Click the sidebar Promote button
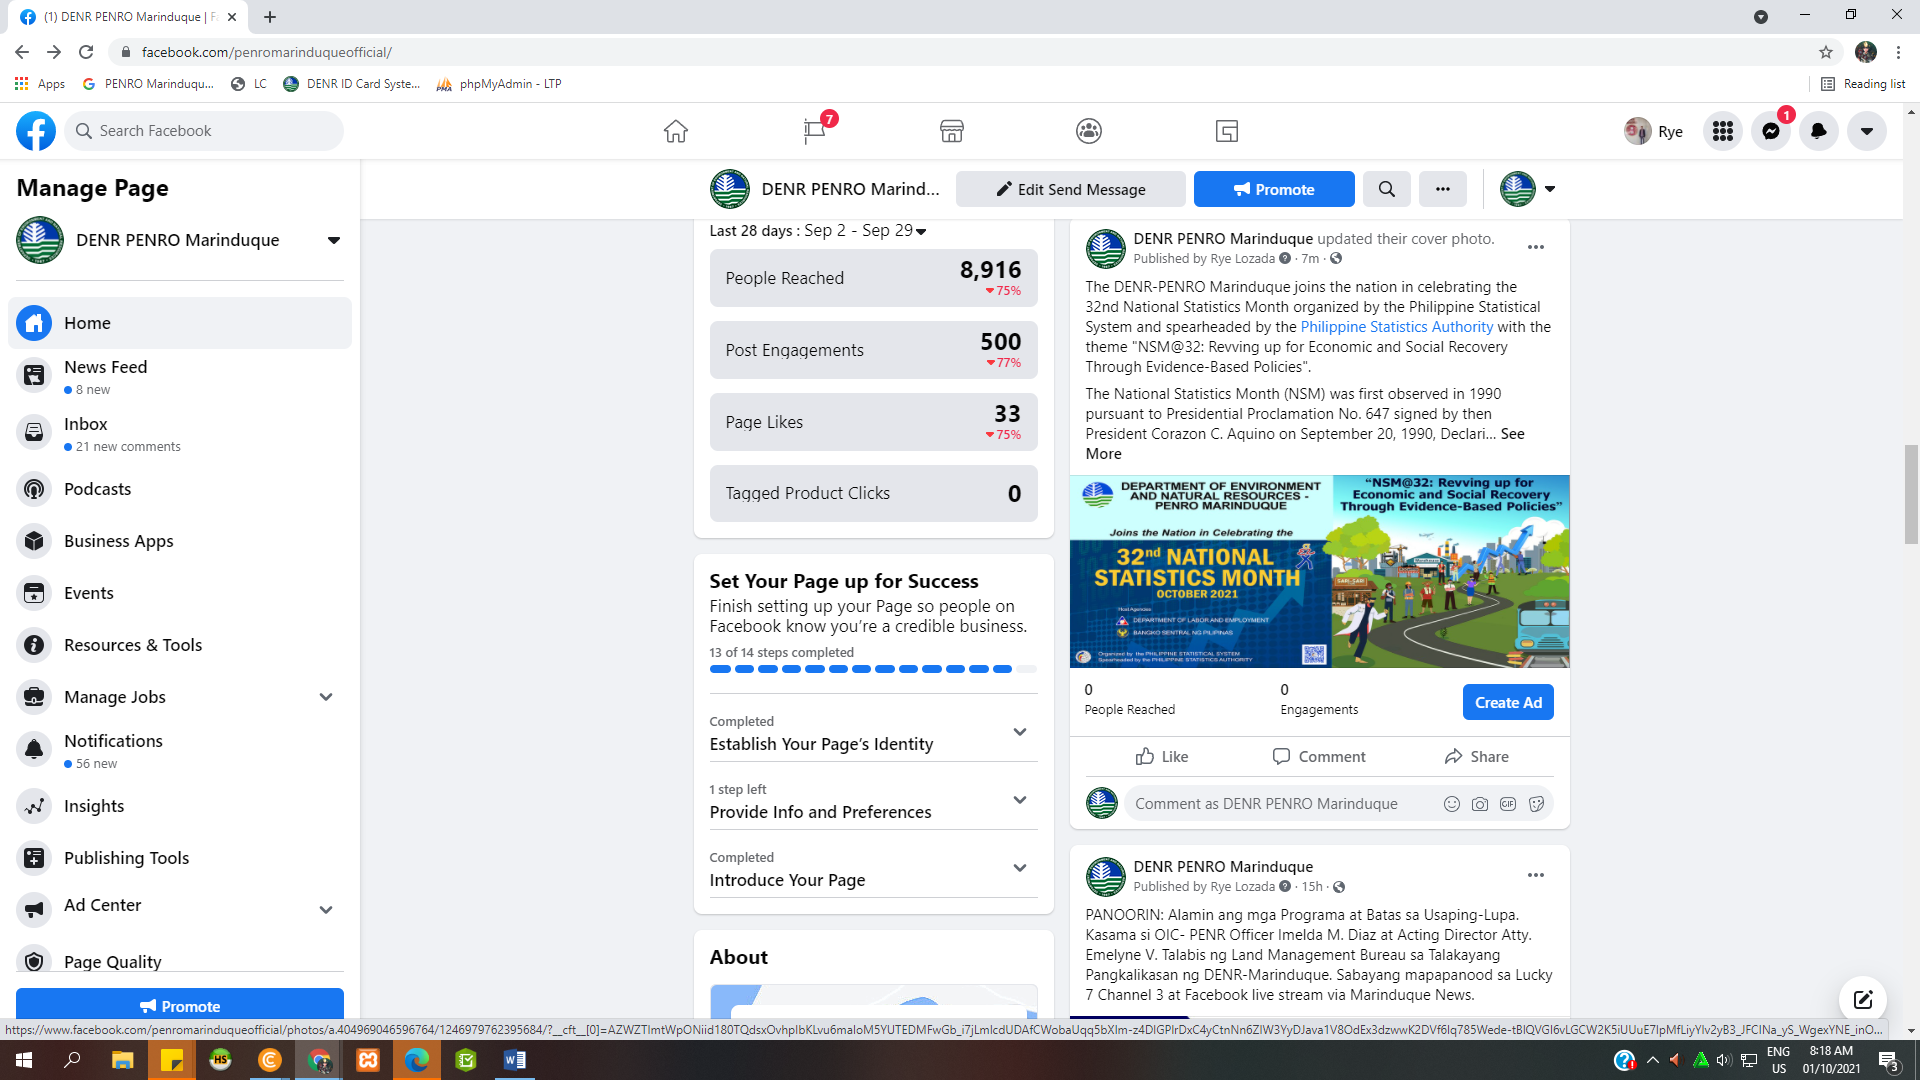 pos(180,1005)
